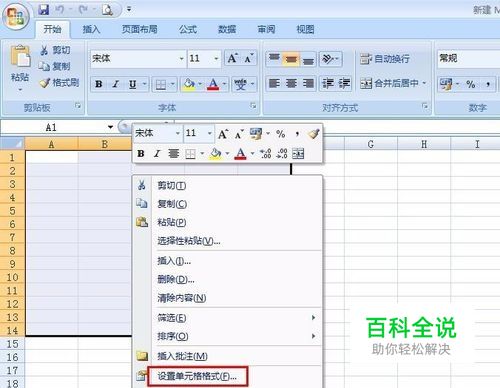Open ribbon fill color dropdown arrow
Screen dimensions: 500x388
click(x=200, y=84)
